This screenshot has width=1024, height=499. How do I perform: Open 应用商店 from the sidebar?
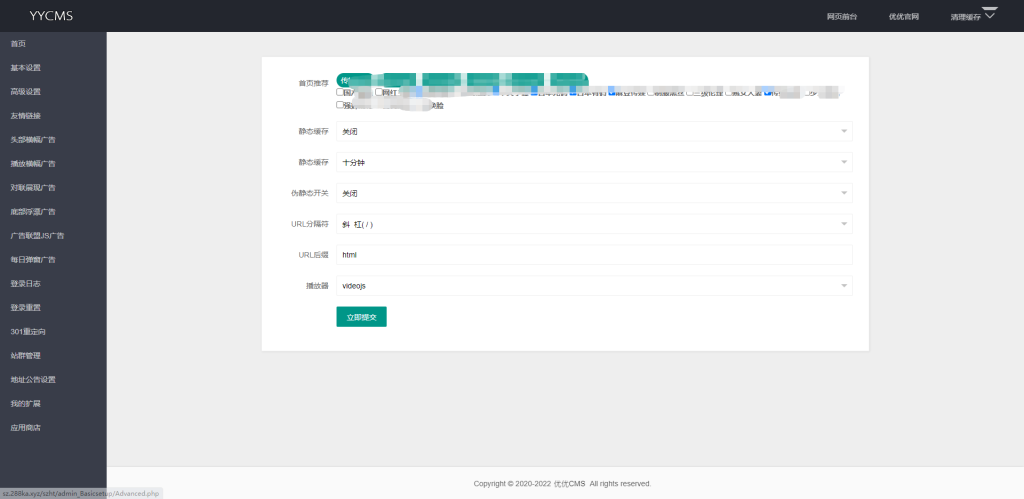25,428
